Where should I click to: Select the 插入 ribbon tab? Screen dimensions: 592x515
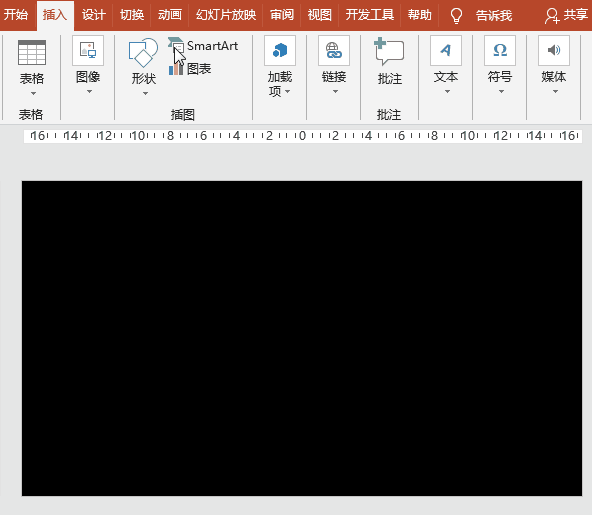[x=55, y=15]
